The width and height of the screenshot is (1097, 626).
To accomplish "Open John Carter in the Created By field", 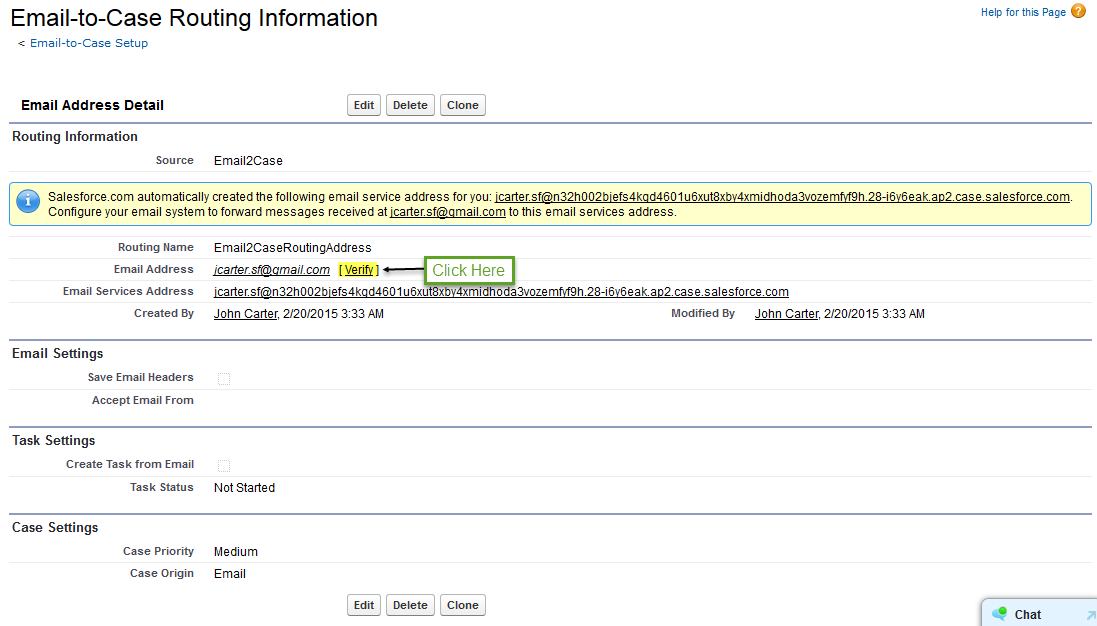I will click(248, 314).
